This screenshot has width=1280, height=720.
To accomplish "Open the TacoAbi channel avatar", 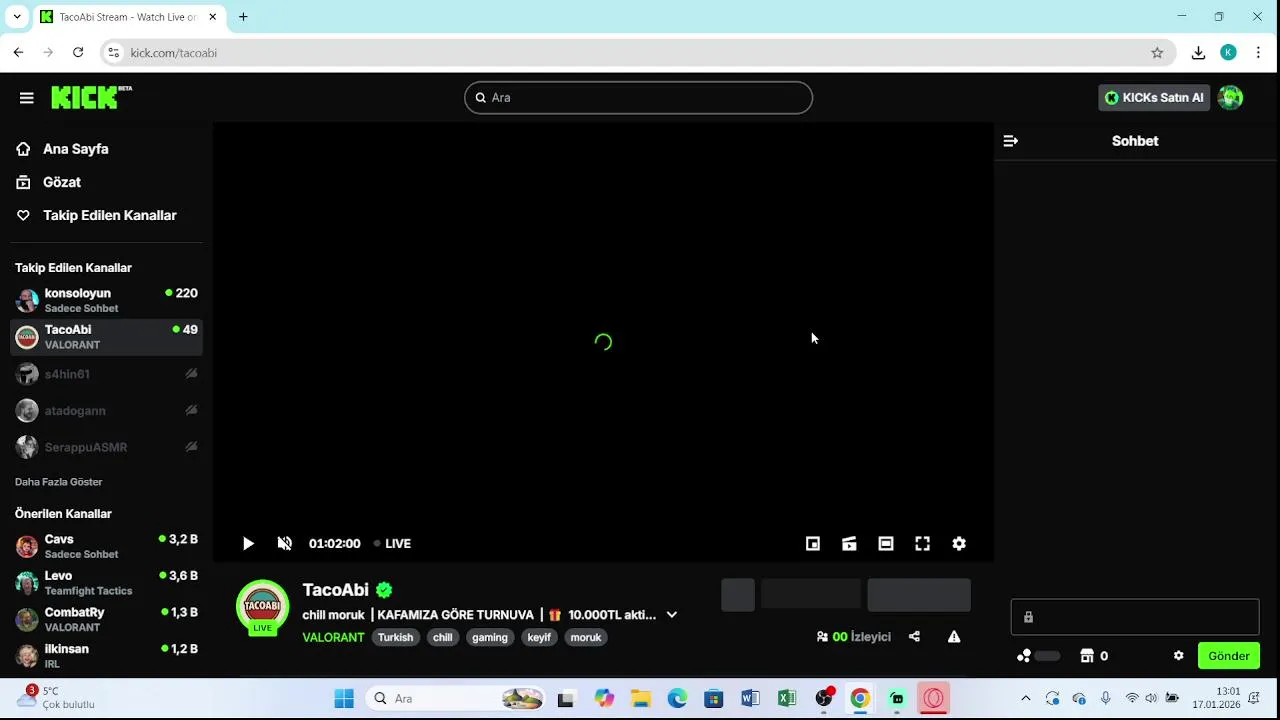I will click(x=262, y=607).
